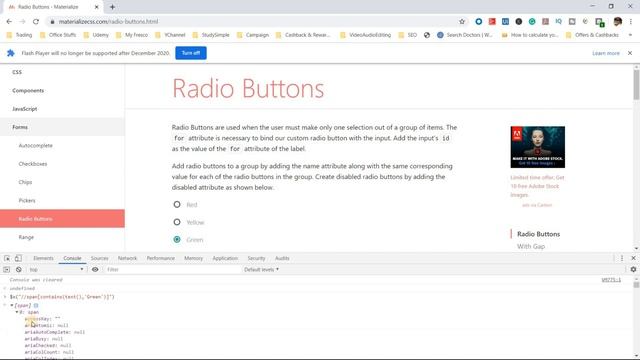Open the Autocomplete sidebar link
The image size is (640, 360).
[x=36, y=146]
